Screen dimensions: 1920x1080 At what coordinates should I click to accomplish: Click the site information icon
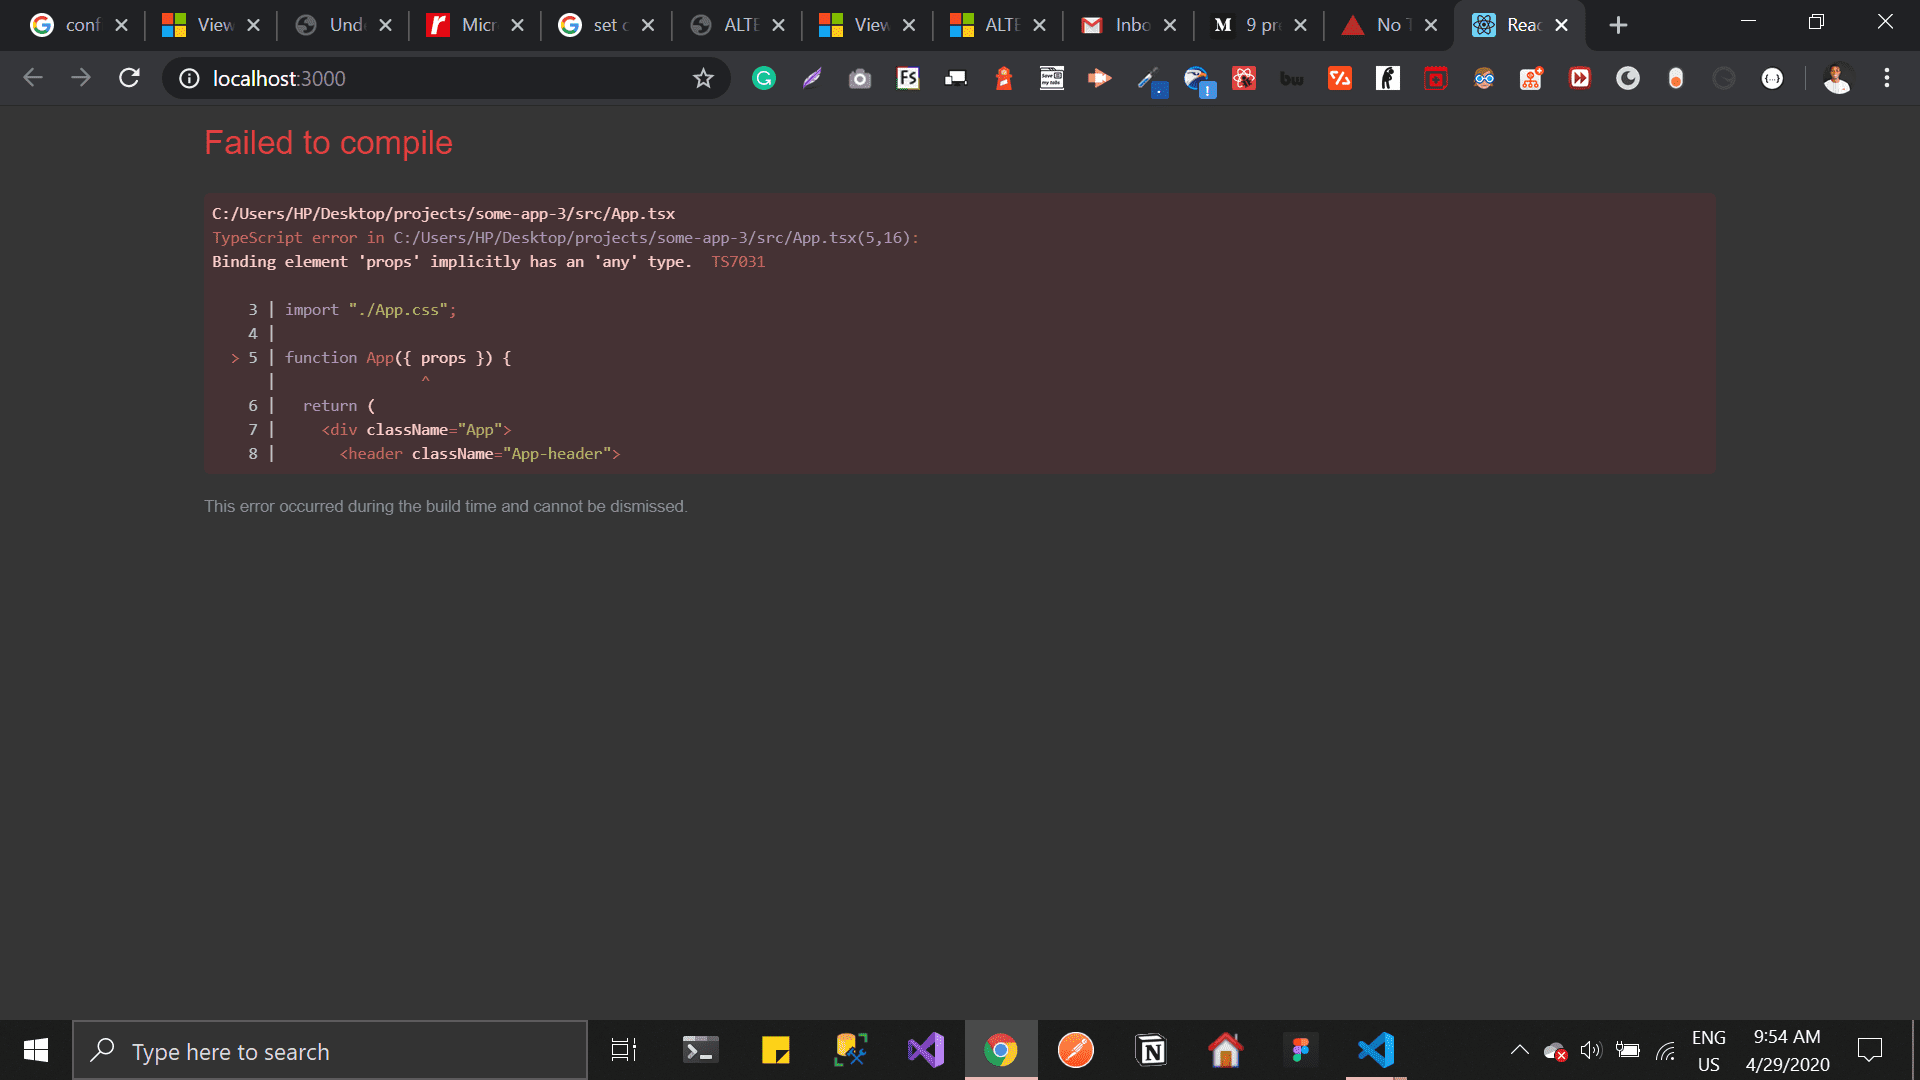(x=189, y=78)
